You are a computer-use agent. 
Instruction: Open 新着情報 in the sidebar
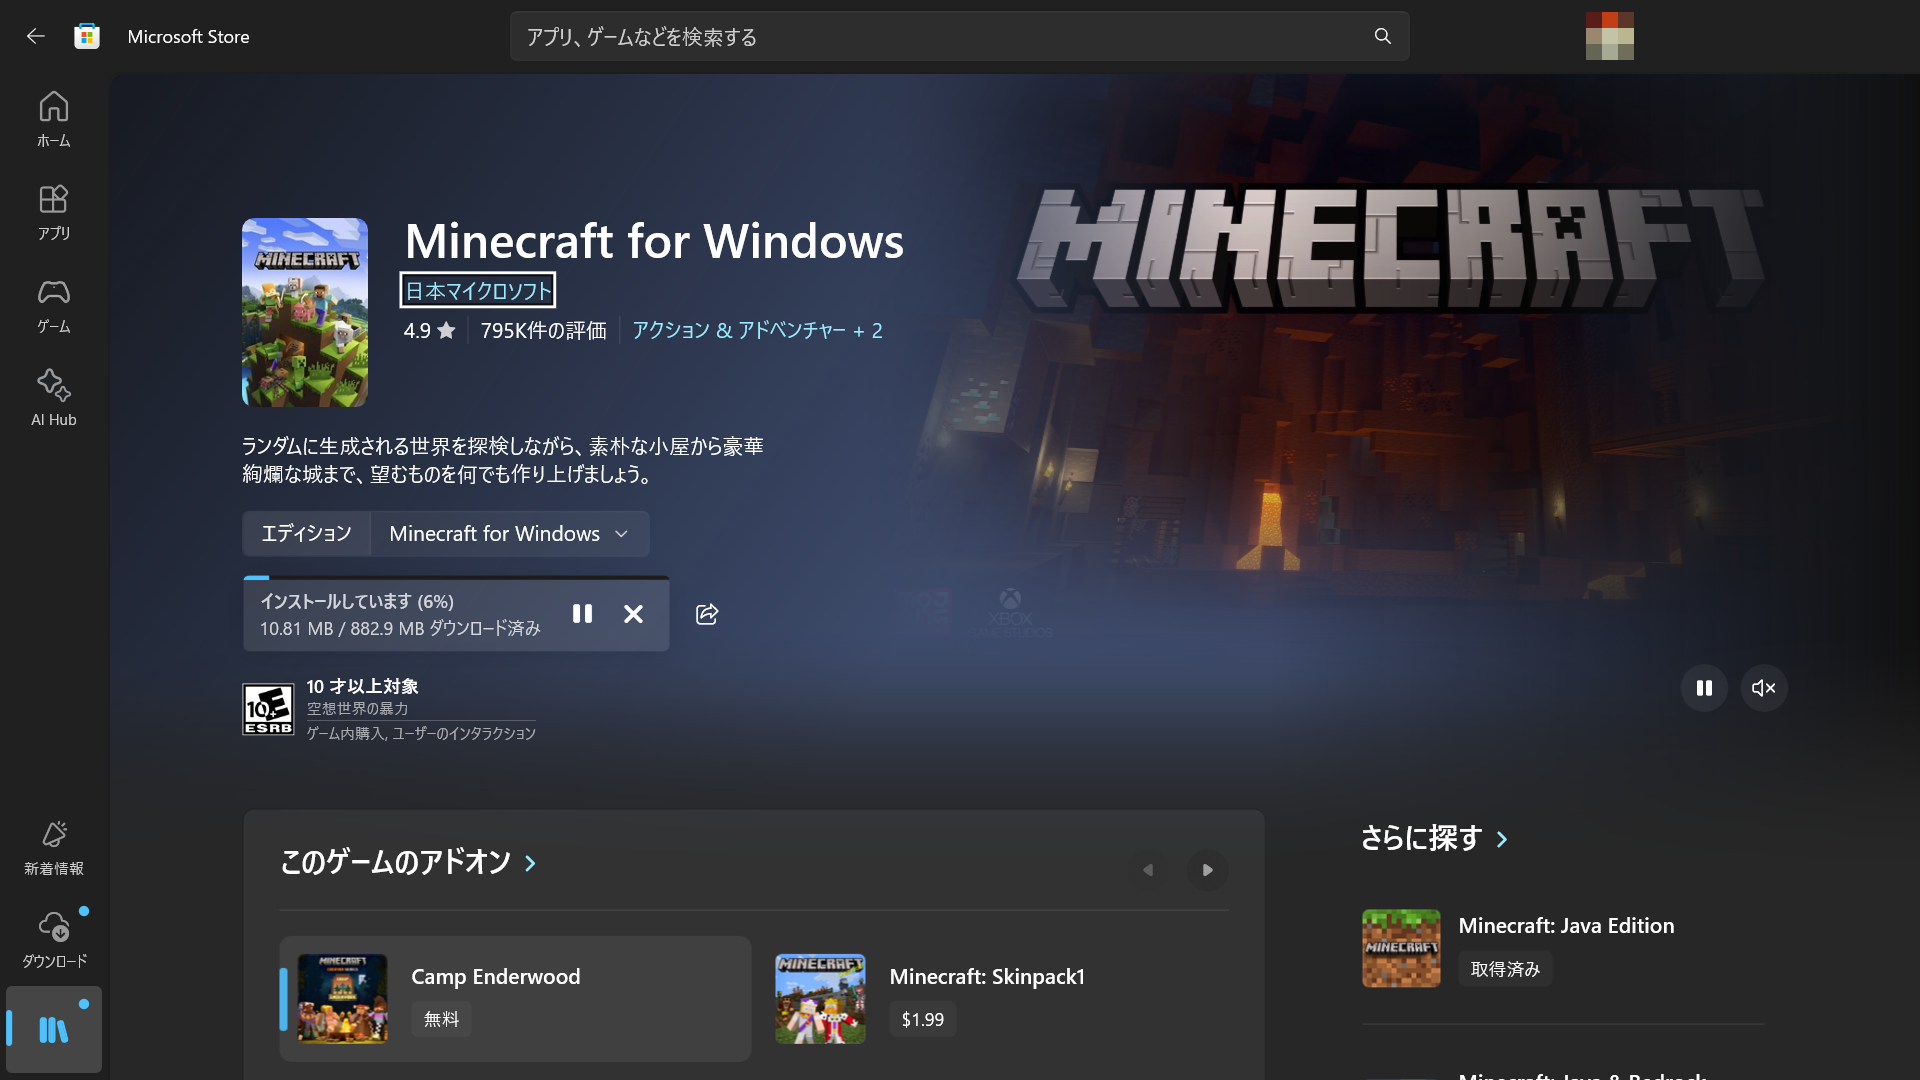pos(53,846)
